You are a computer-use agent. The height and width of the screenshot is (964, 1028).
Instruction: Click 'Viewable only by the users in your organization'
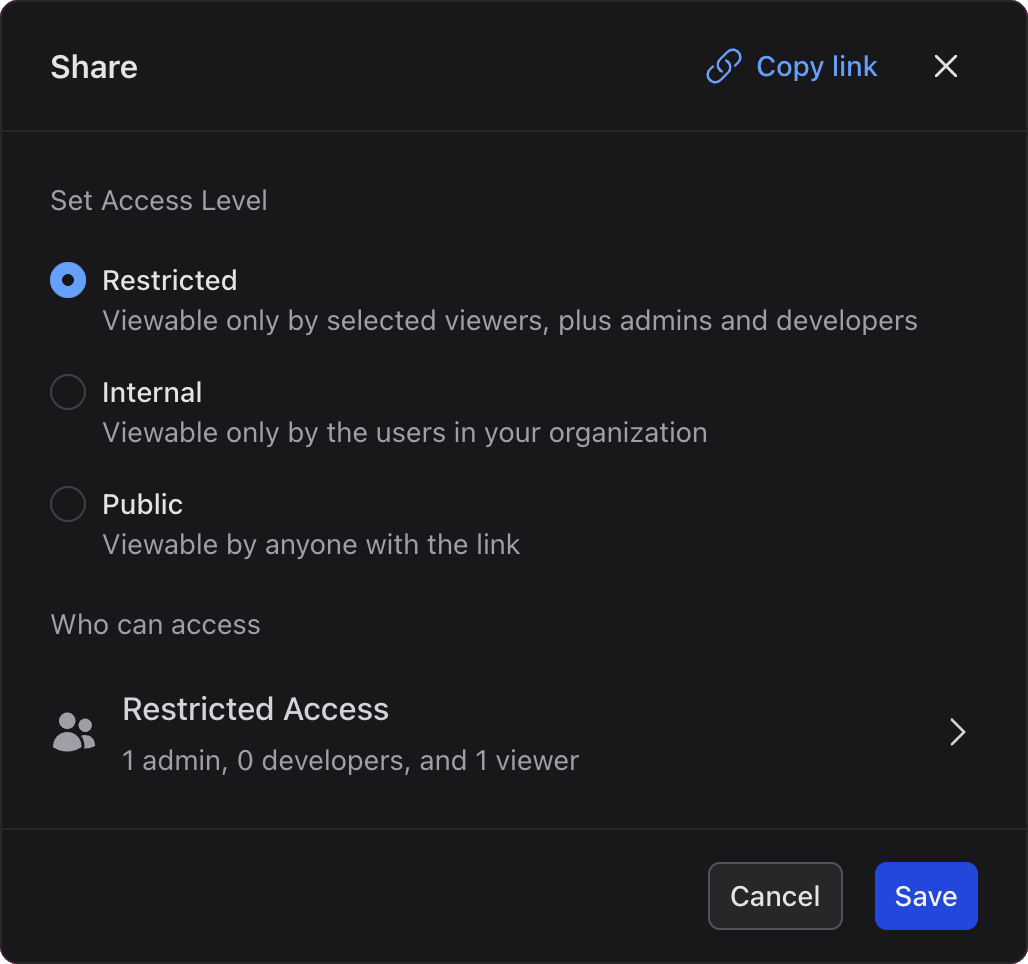pos(404,433)
